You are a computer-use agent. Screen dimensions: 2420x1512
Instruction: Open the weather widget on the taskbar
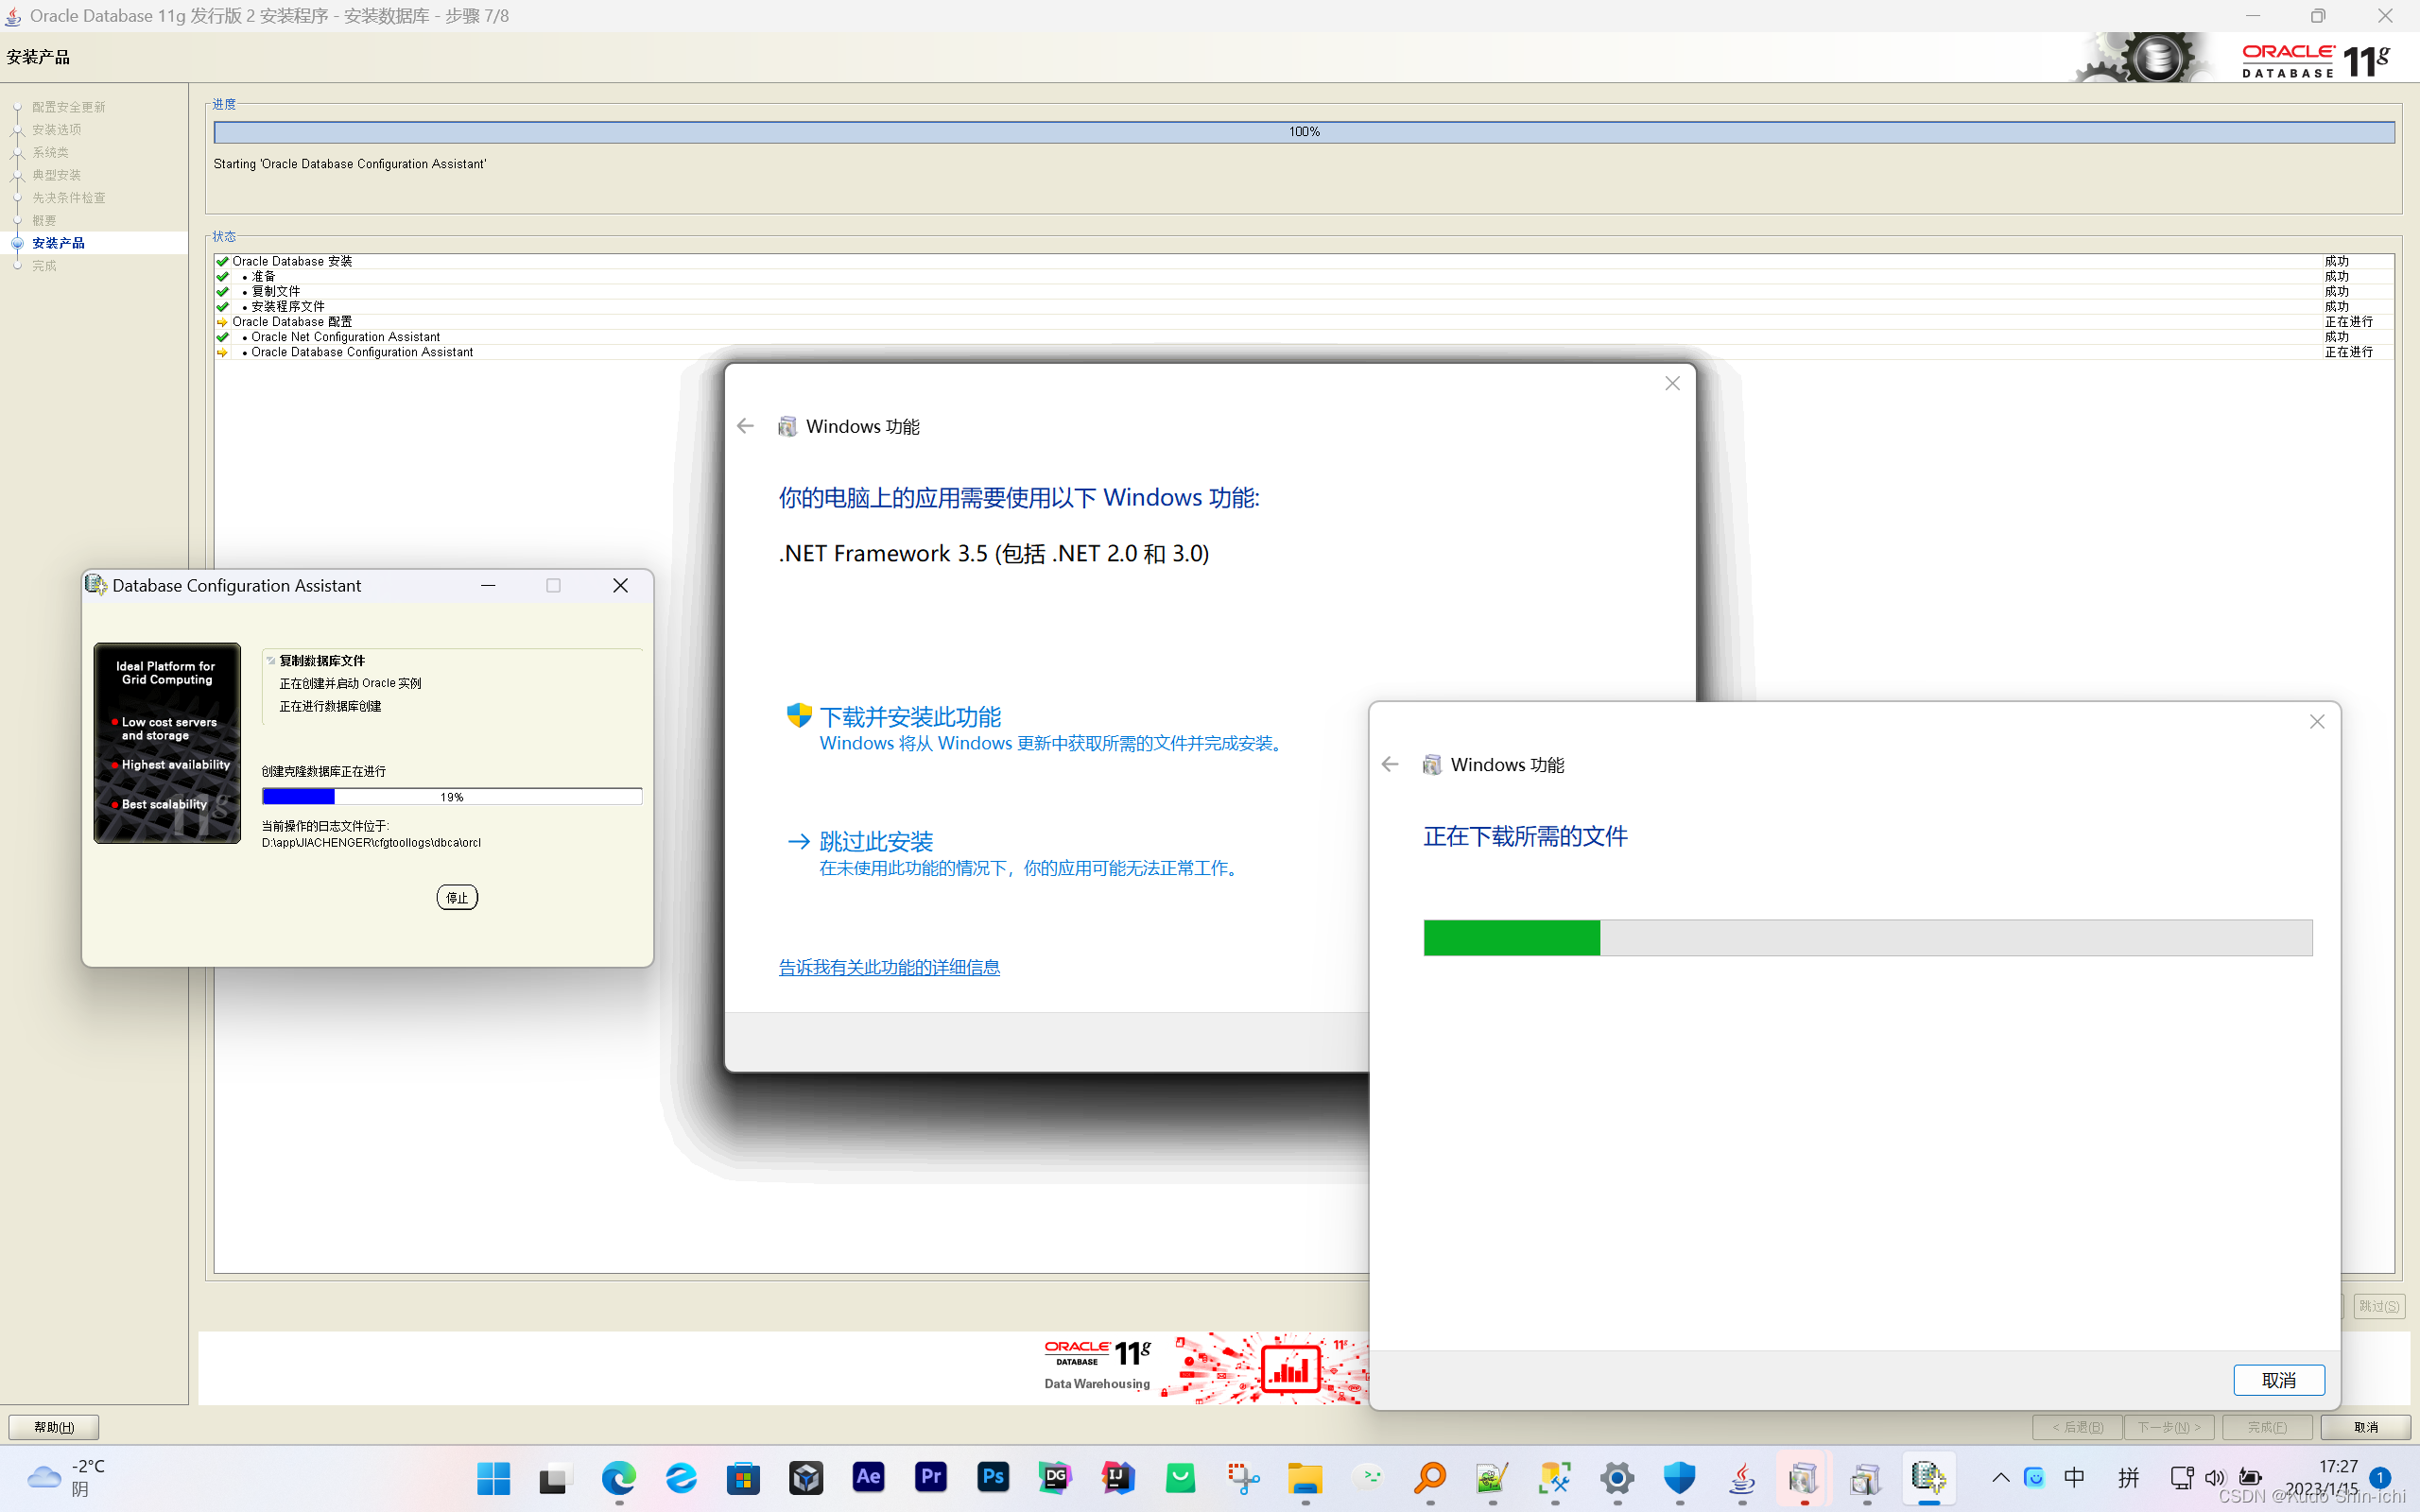tap(68, 1477)
